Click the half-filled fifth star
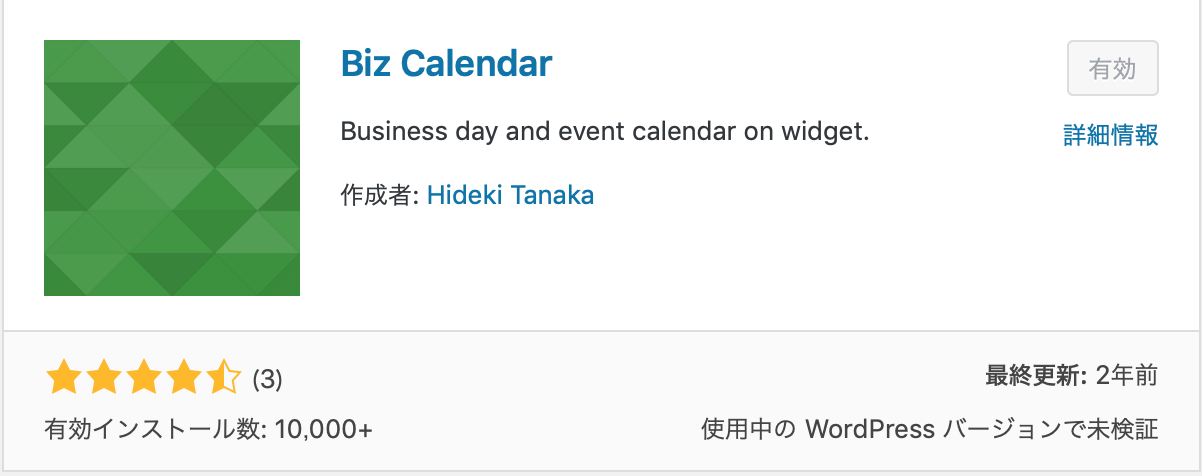The image size is (1202, 476). point(223,379)
